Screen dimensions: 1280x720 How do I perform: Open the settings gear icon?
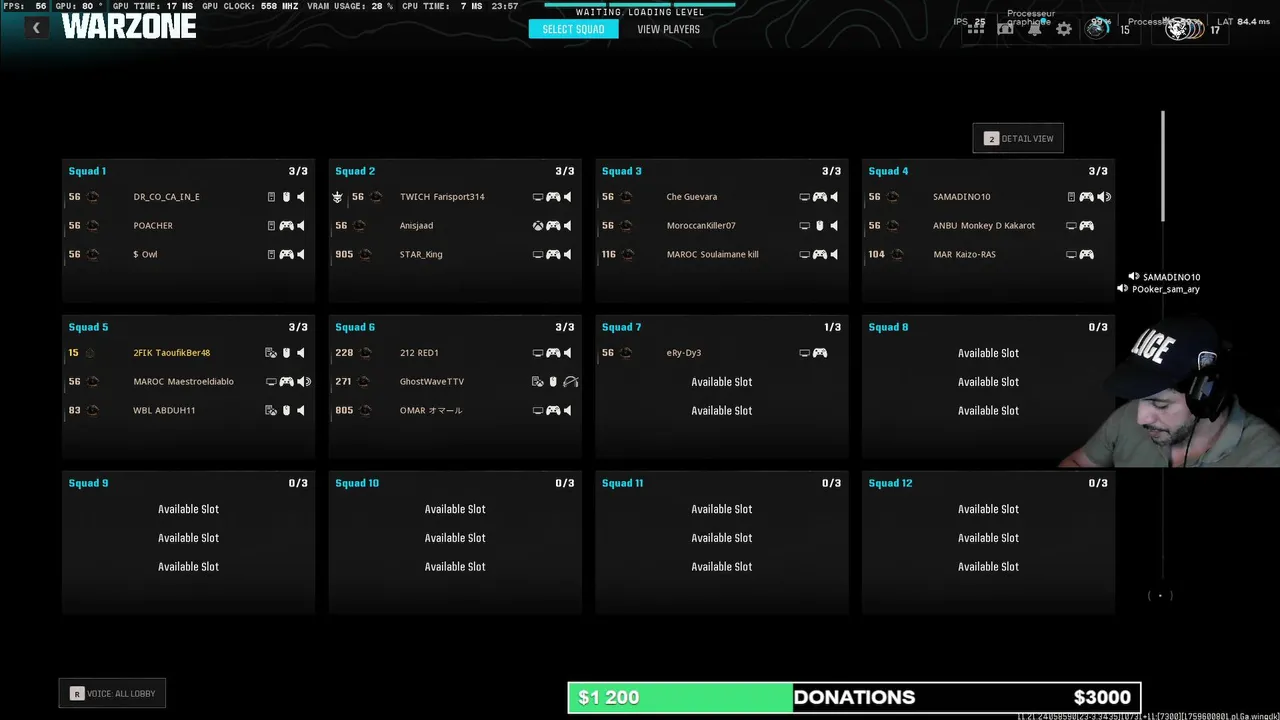(1064, 29)
